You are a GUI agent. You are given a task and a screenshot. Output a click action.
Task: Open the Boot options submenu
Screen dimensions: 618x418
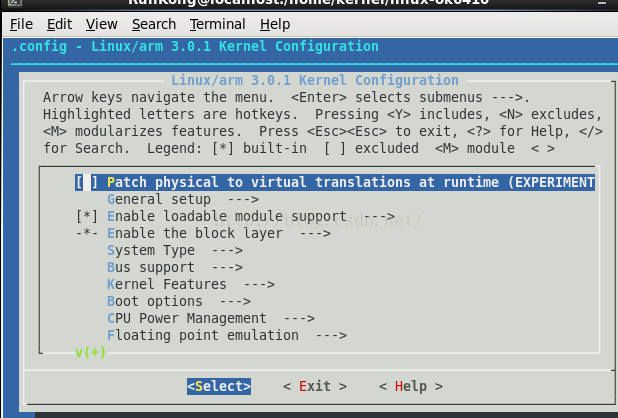(x=179, y=301)
